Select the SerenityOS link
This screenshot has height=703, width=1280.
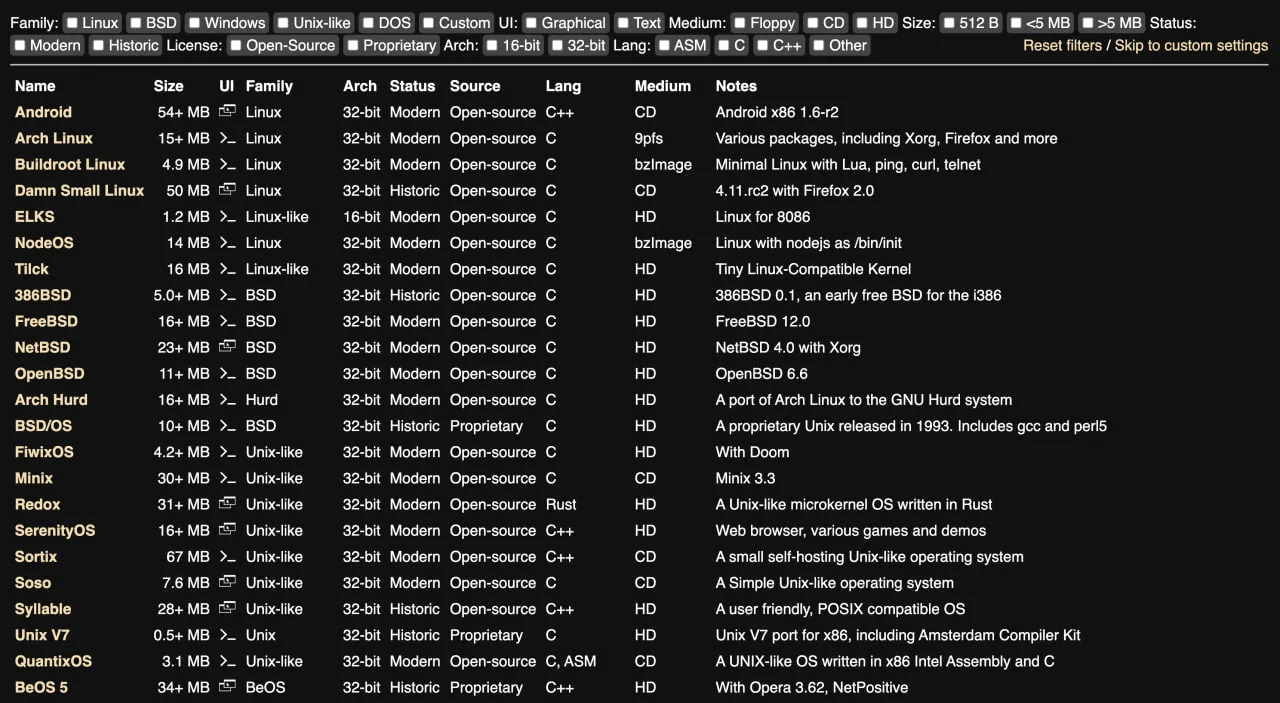(x=55, y=530)
